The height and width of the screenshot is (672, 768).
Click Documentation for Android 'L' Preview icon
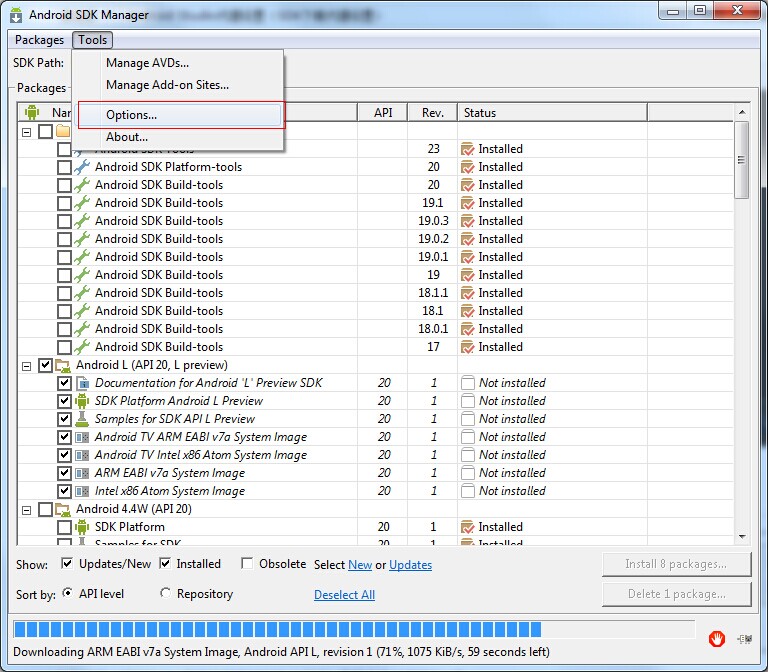[x=82, y=383]
